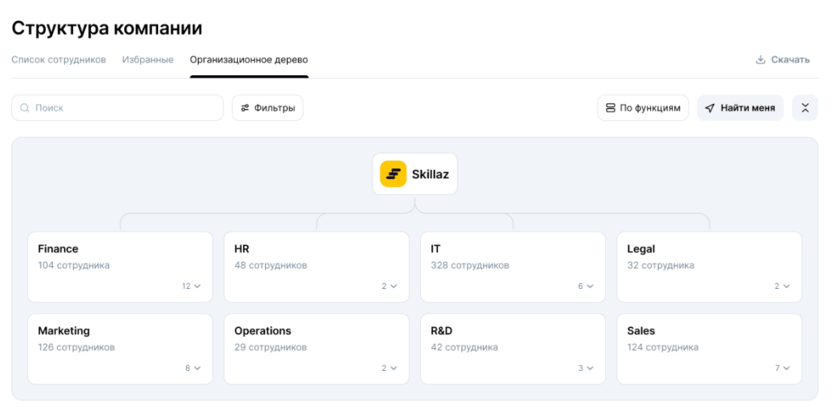The image size is (840, 407).
Task: Click the magnifier icon in search field
Action: [25, 108]
